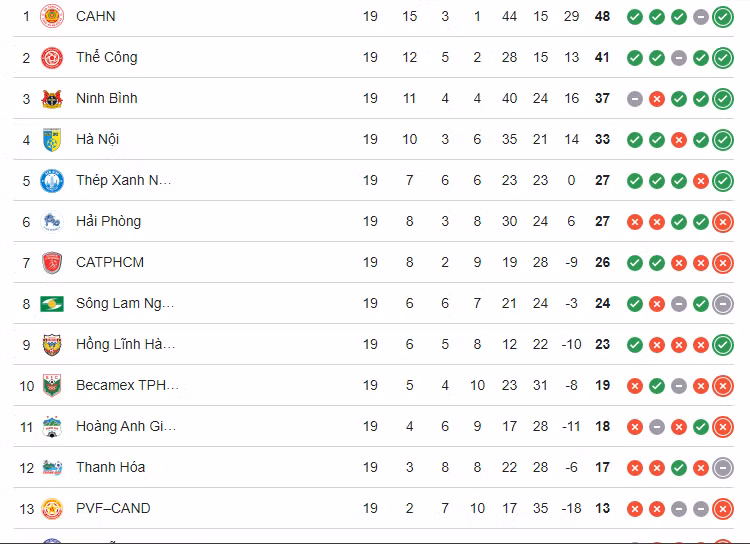Image resolution: width=750 pixels, height=544 pixels.
Task: Click the CATPHCM red shield logo
Action: (52, 262)
